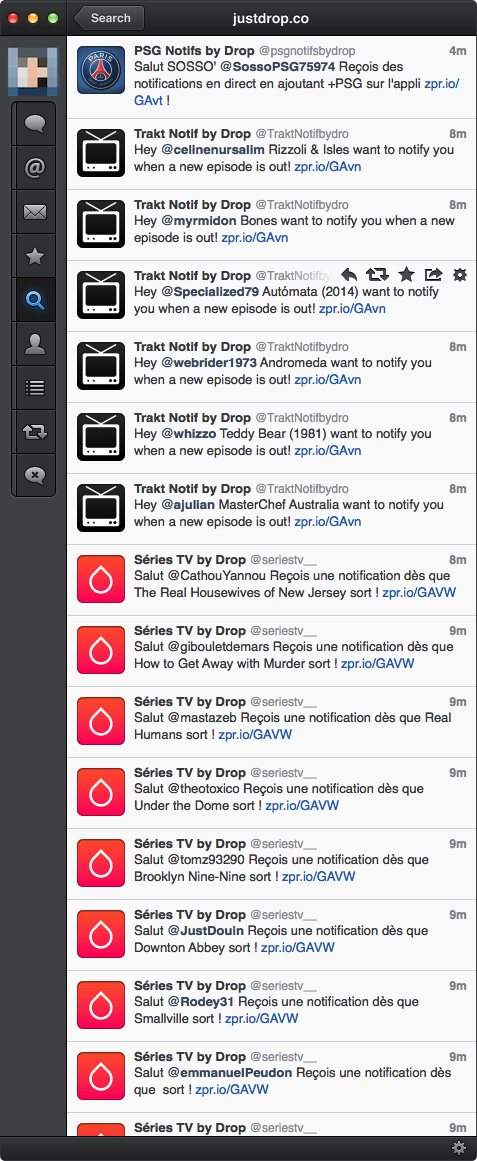Viewport: 477px width, 1161px height.
Task: Go back with the Search button
Action: 108,18
